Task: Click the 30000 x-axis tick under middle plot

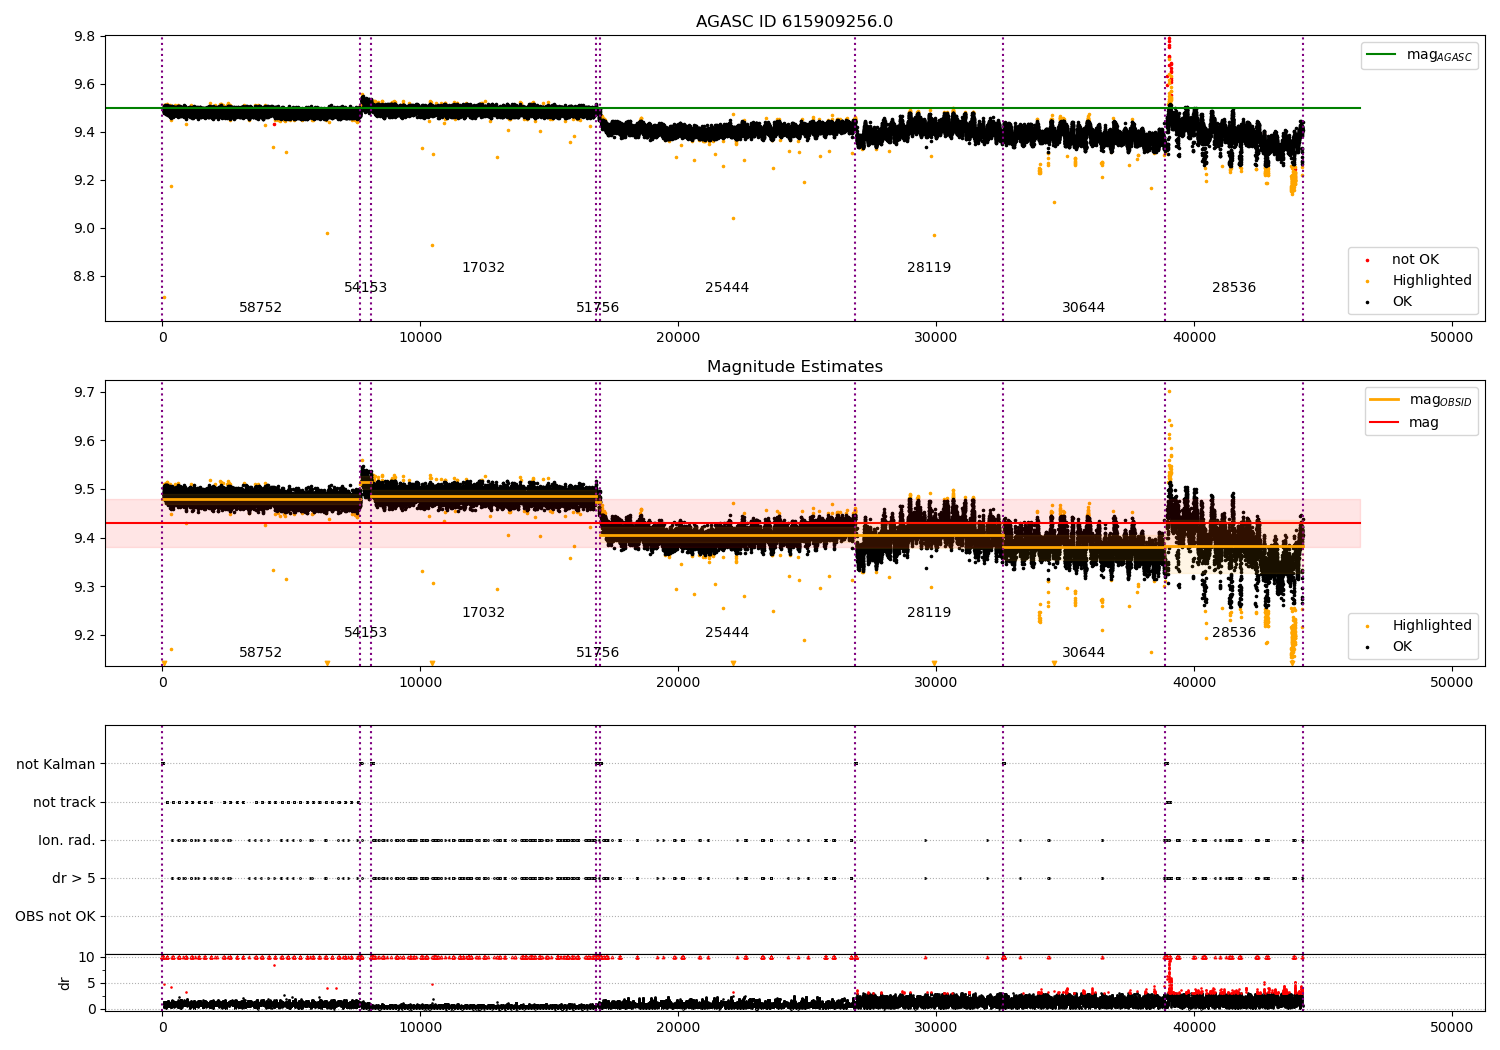Action: 935,683
